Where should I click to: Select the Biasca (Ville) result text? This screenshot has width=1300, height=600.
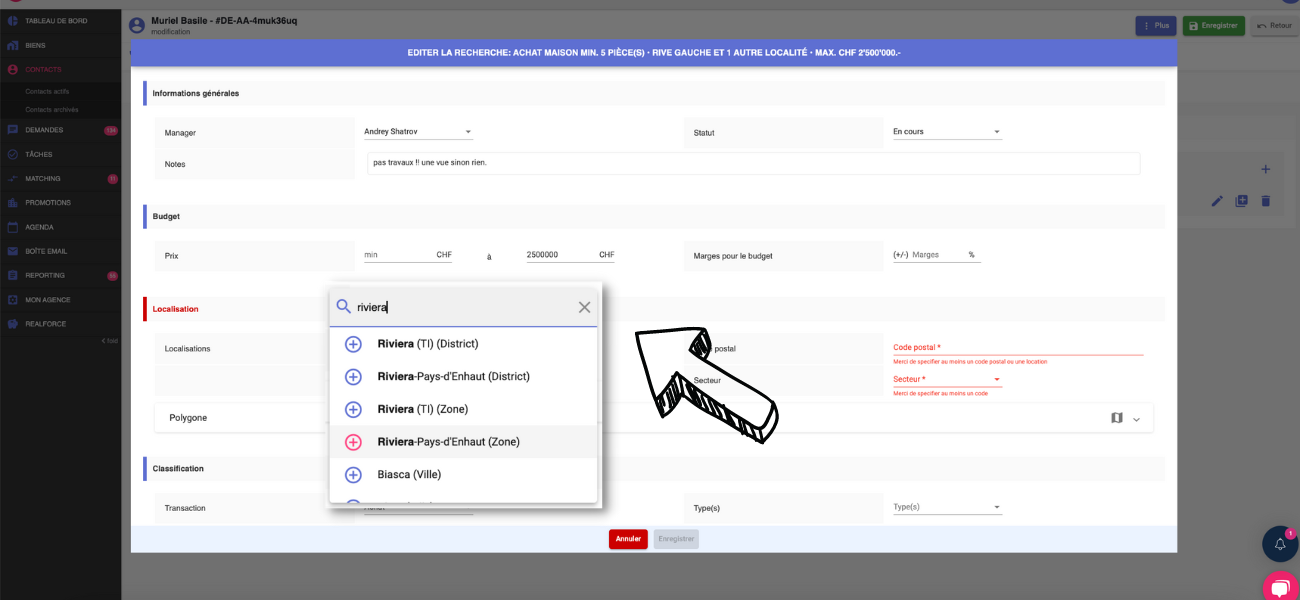(409, 475)
